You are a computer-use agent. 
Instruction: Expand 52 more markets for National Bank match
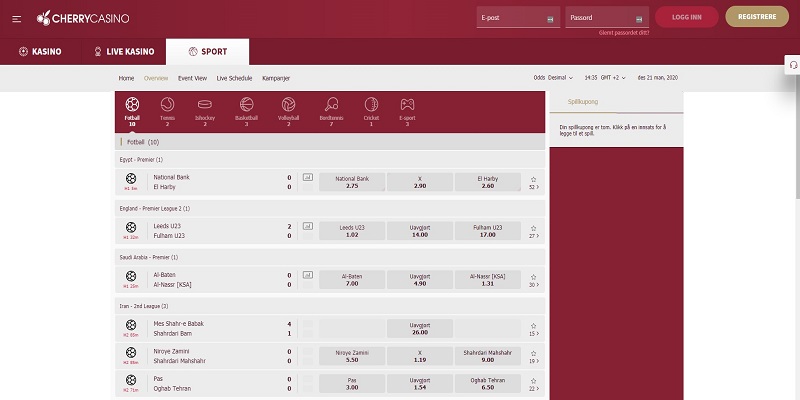[x=534, y=187]
